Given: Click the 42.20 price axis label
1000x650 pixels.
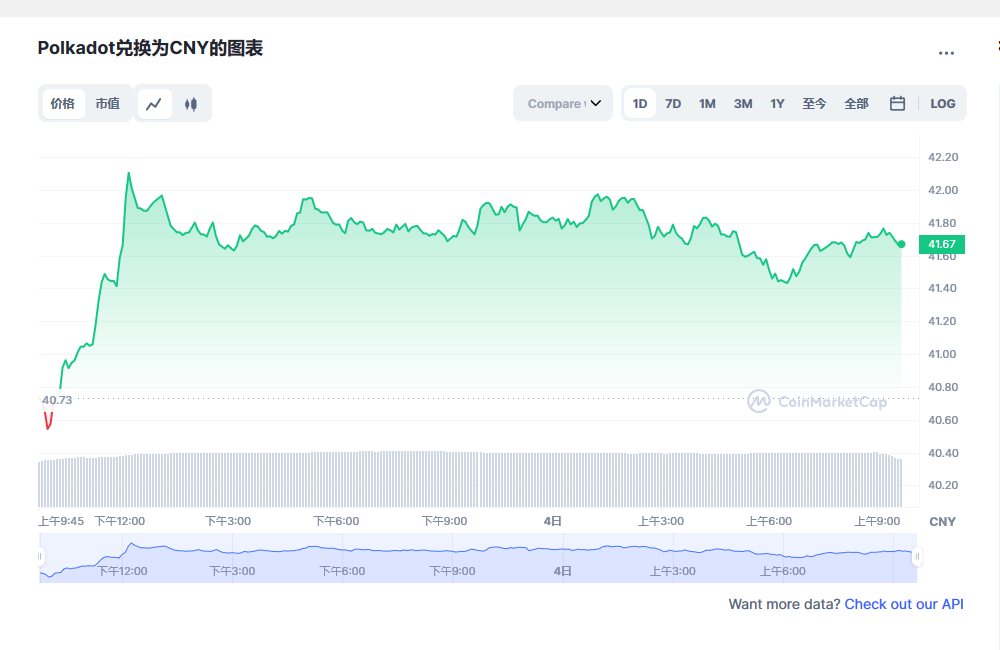Looking at the screenshot, I should click(x=943, y=158).
